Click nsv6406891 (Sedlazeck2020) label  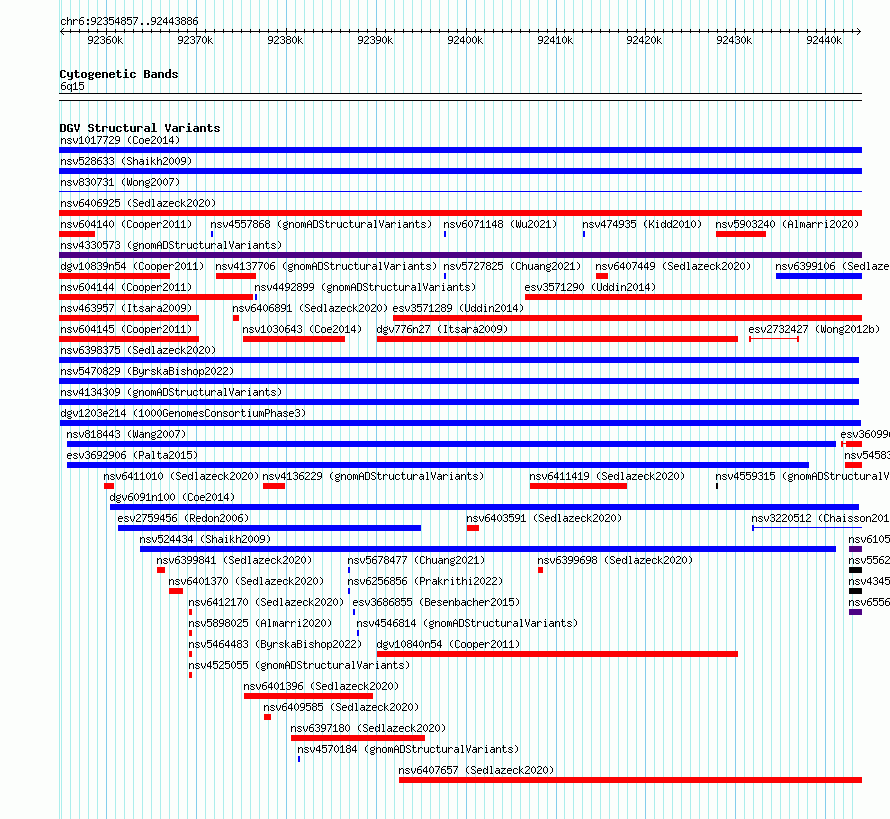(310, 308)
